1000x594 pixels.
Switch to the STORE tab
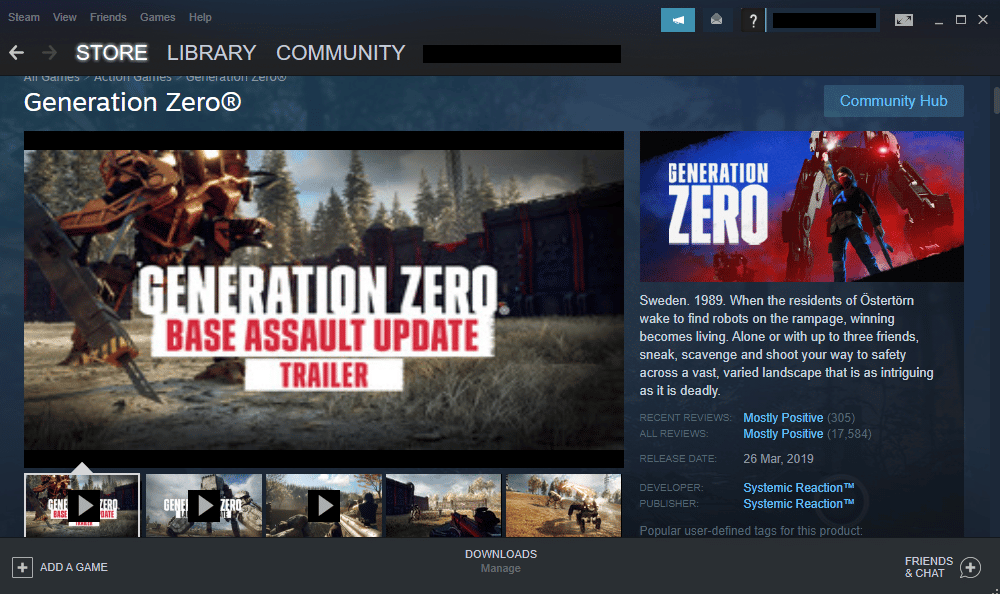(x=112, y=52)
